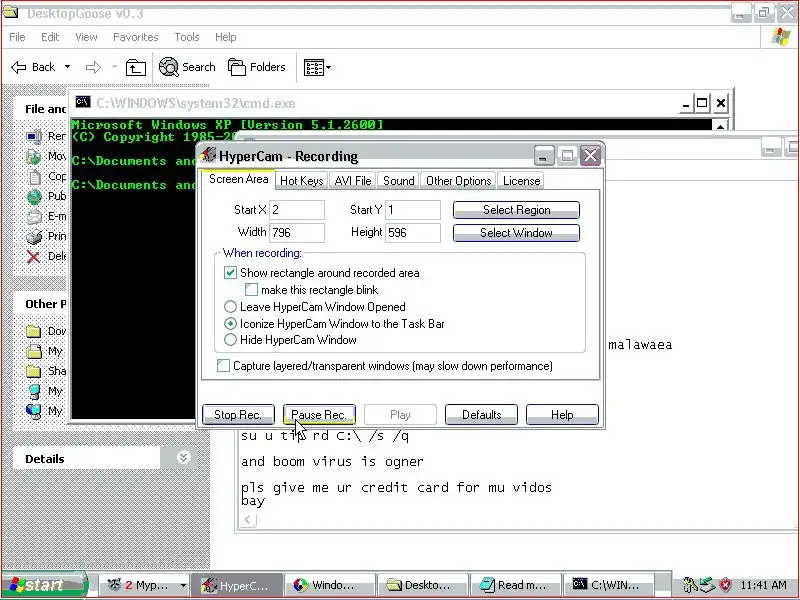Switch to the Other Options tab

tap(459, 181)
